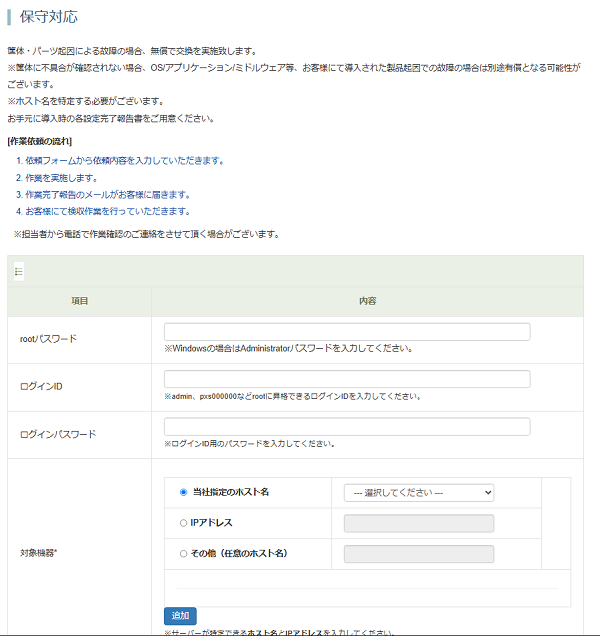Viewport: 600px width, 636px height.
Task: Click the 筐体・パーツ起因による故障 sentence
Action: click(132, 52)
